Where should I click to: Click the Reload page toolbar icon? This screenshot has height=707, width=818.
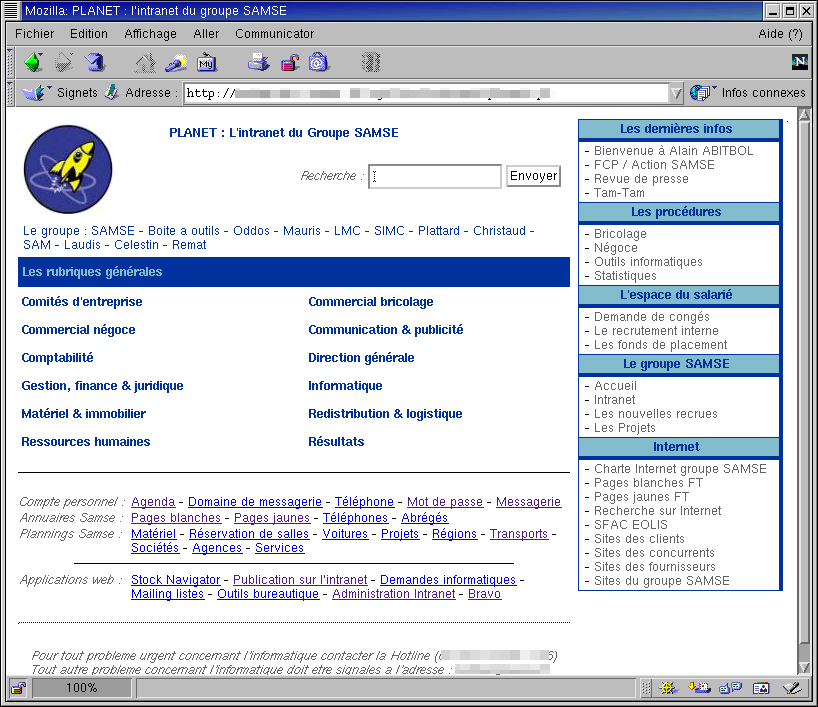(x=95, y=63)
